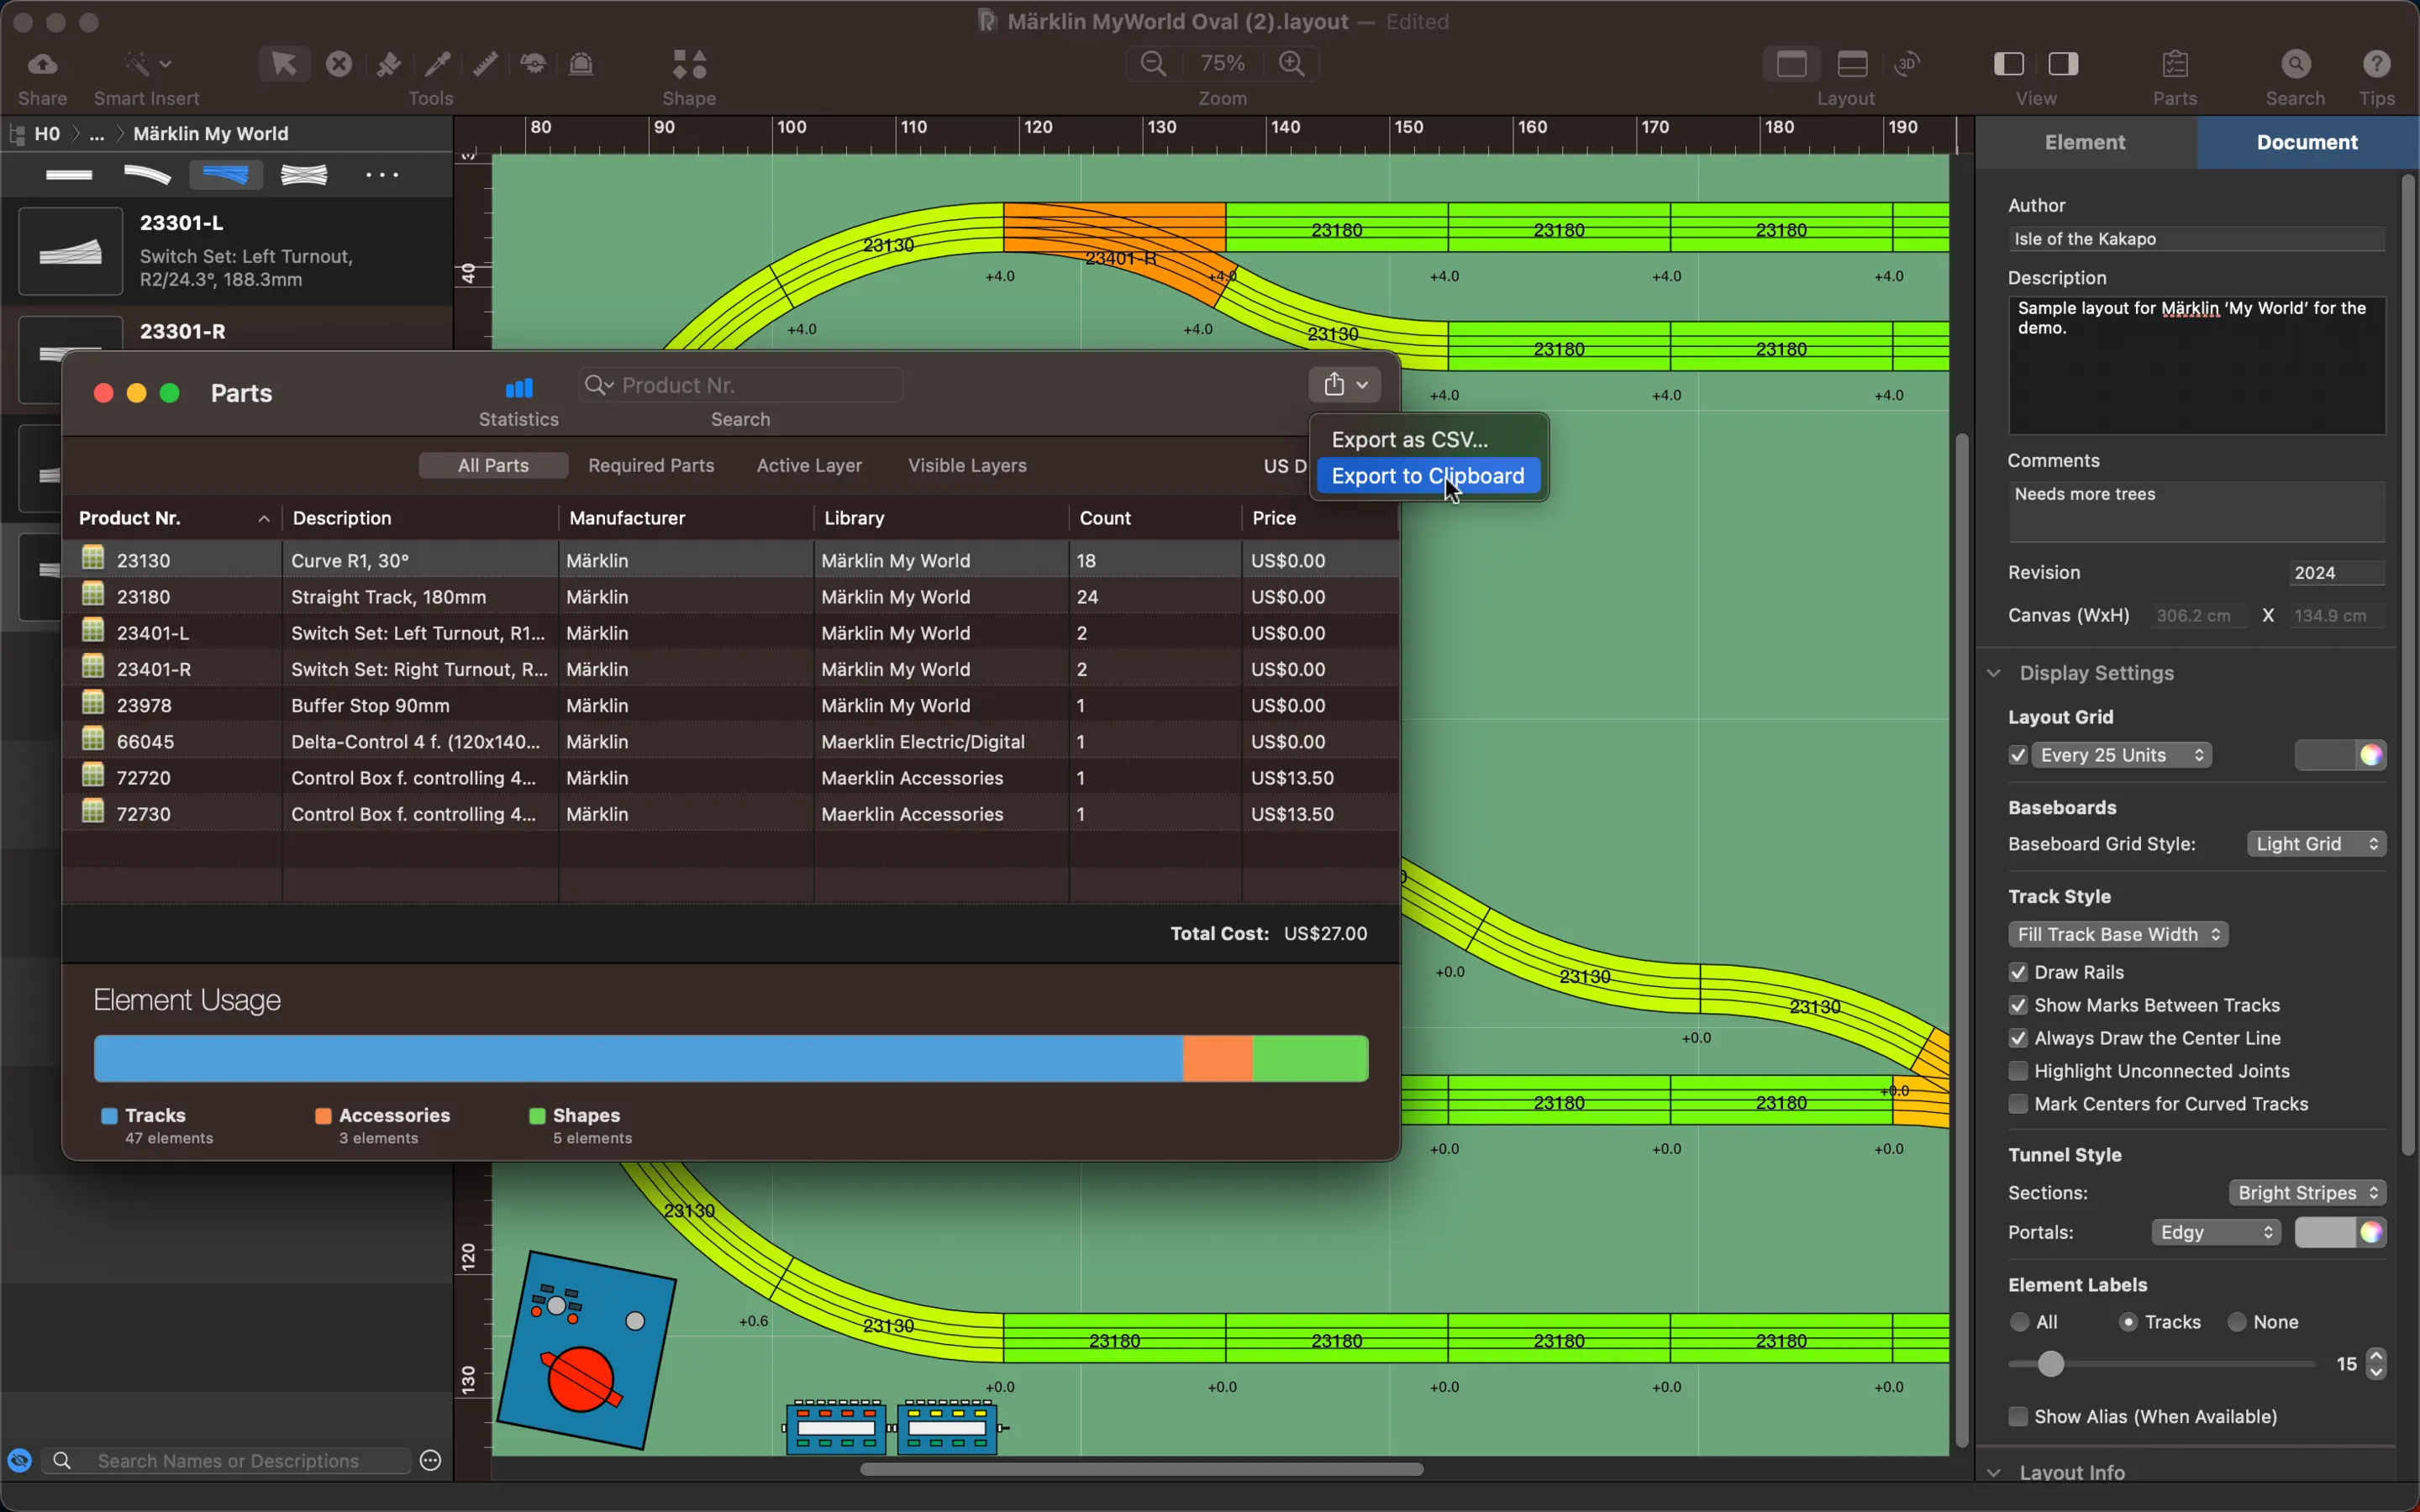Click the zoom in magnifier icon
The width and height of the screenshot is (2420, 1512).
(1292, 64)
